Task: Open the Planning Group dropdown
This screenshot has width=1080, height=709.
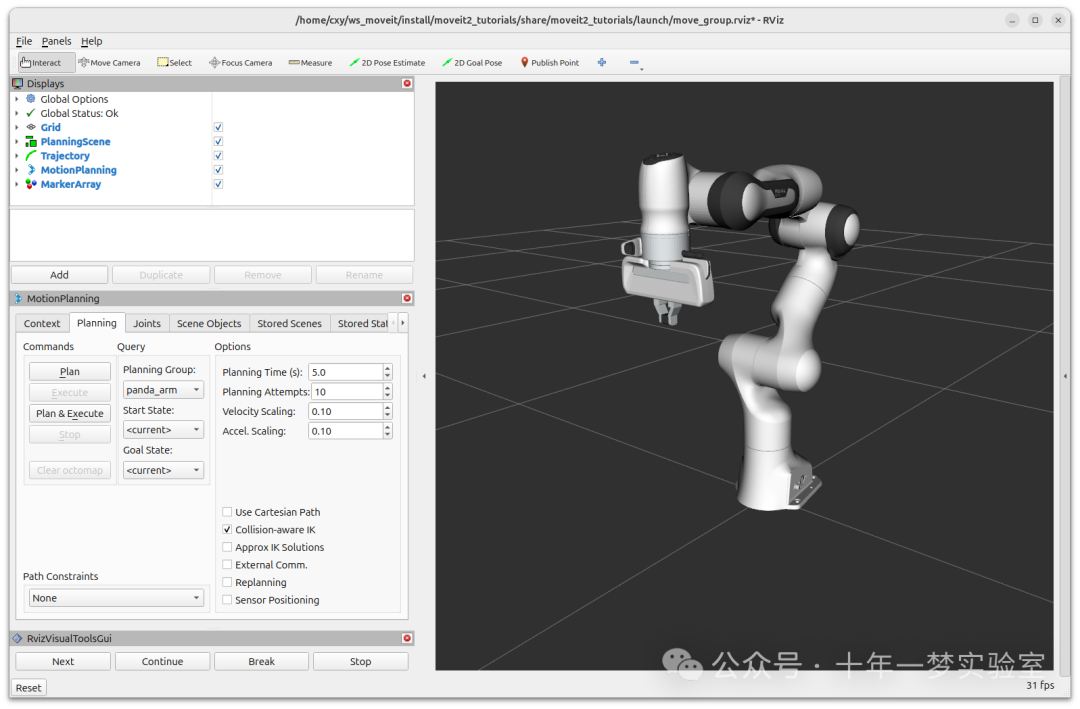Action: pyautogui.click(x=163, y=390)
